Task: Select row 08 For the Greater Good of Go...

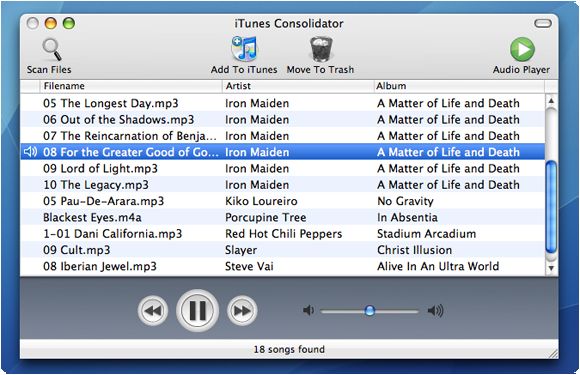Action: pos(283,152)
